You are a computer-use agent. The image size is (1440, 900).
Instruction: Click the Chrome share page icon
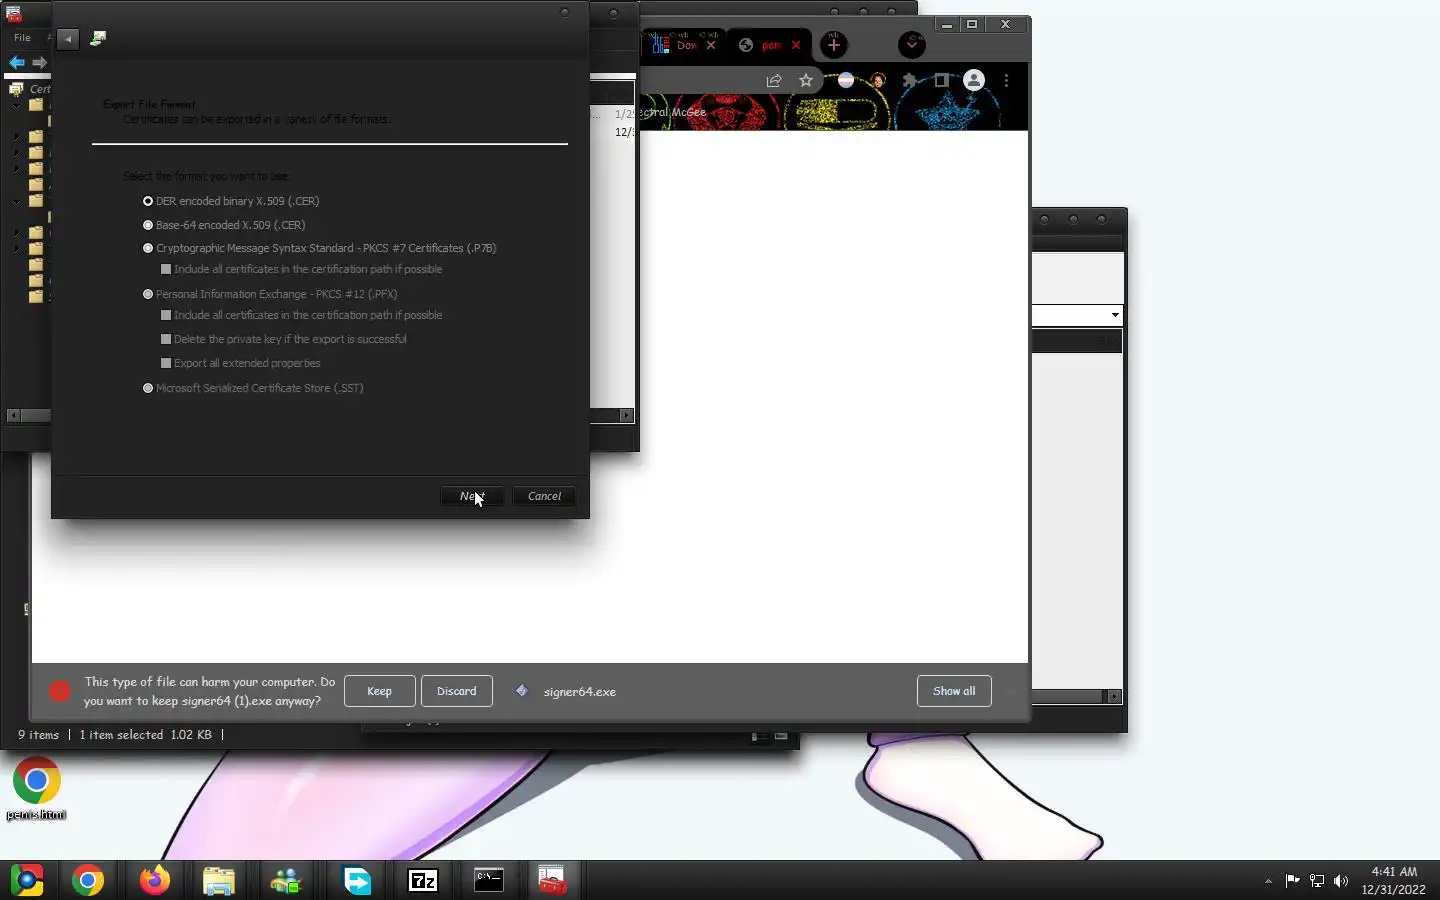click(773, 81)
